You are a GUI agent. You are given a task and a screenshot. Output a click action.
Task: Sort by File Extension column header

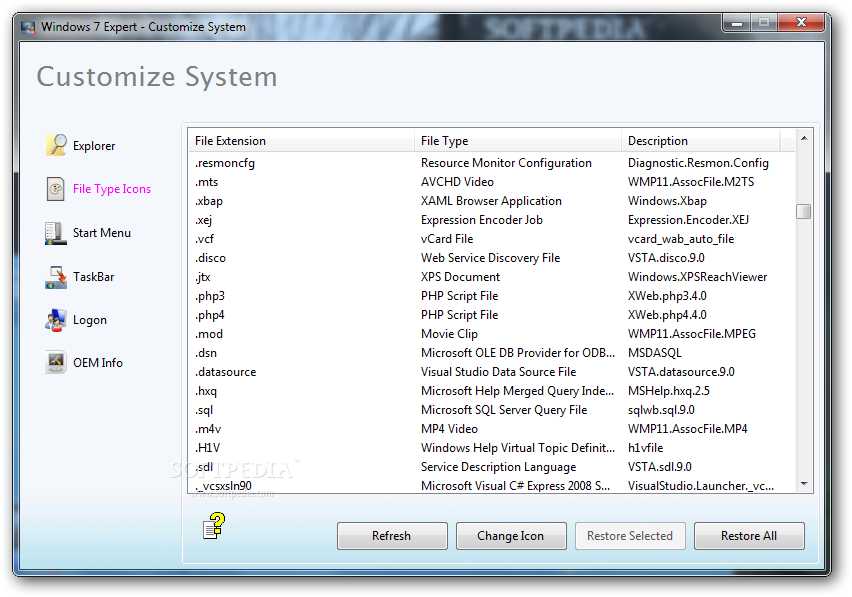[302, 141]
